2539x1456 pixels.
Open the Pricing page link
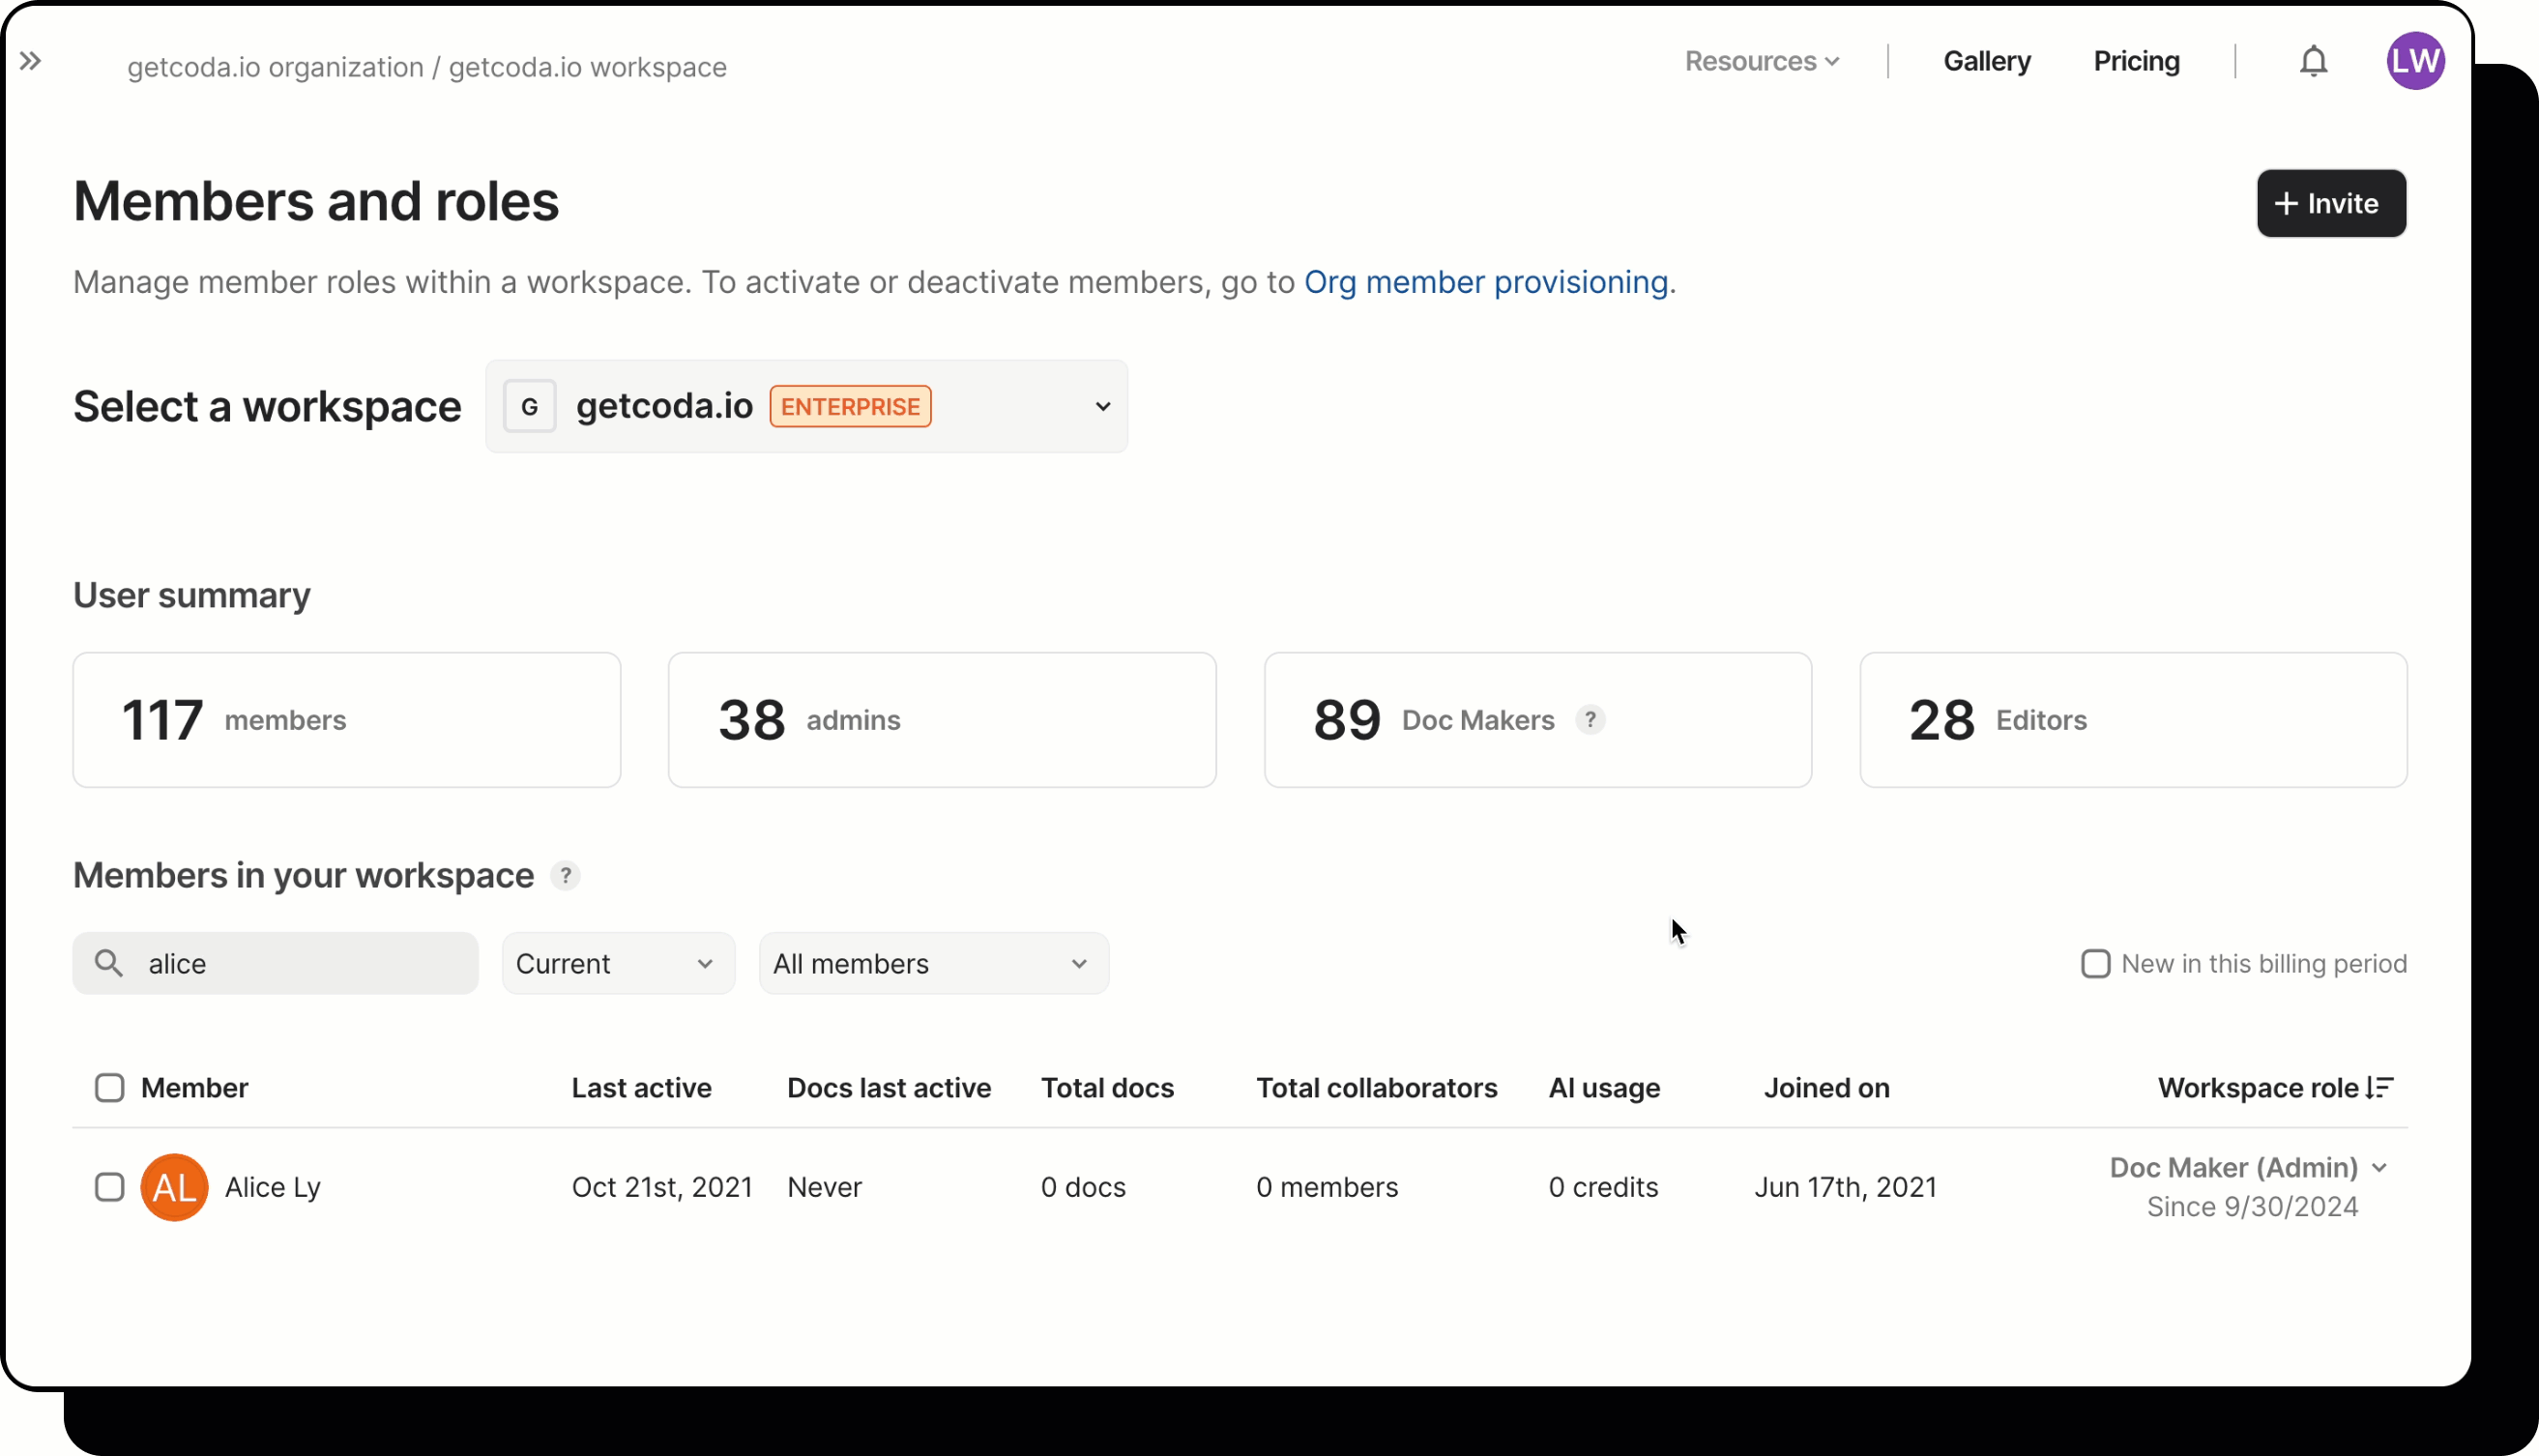click(2136, 62)
